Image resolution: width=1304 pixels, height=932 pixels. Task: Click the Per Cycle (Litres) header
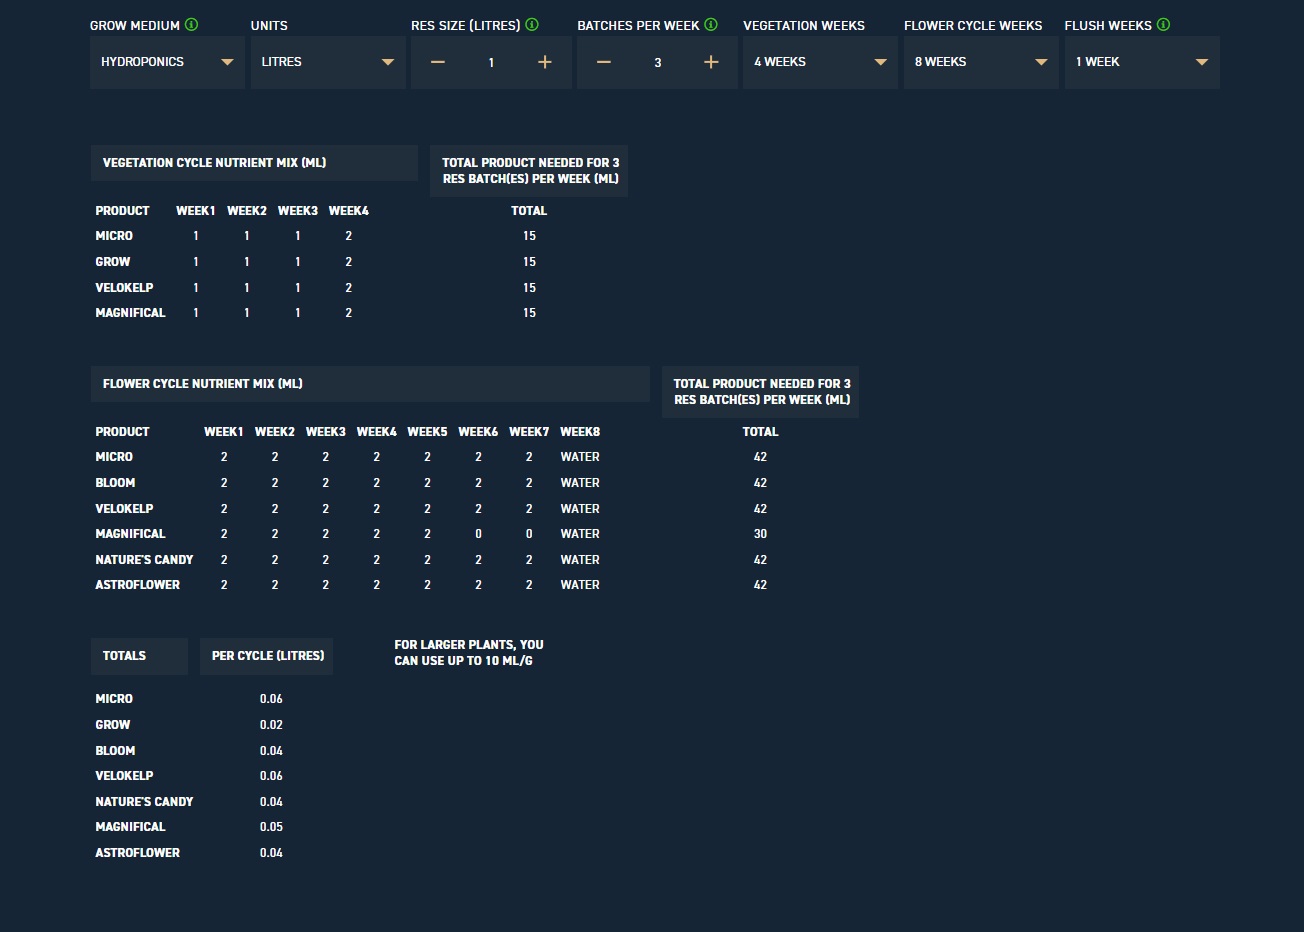click(267, 656)
